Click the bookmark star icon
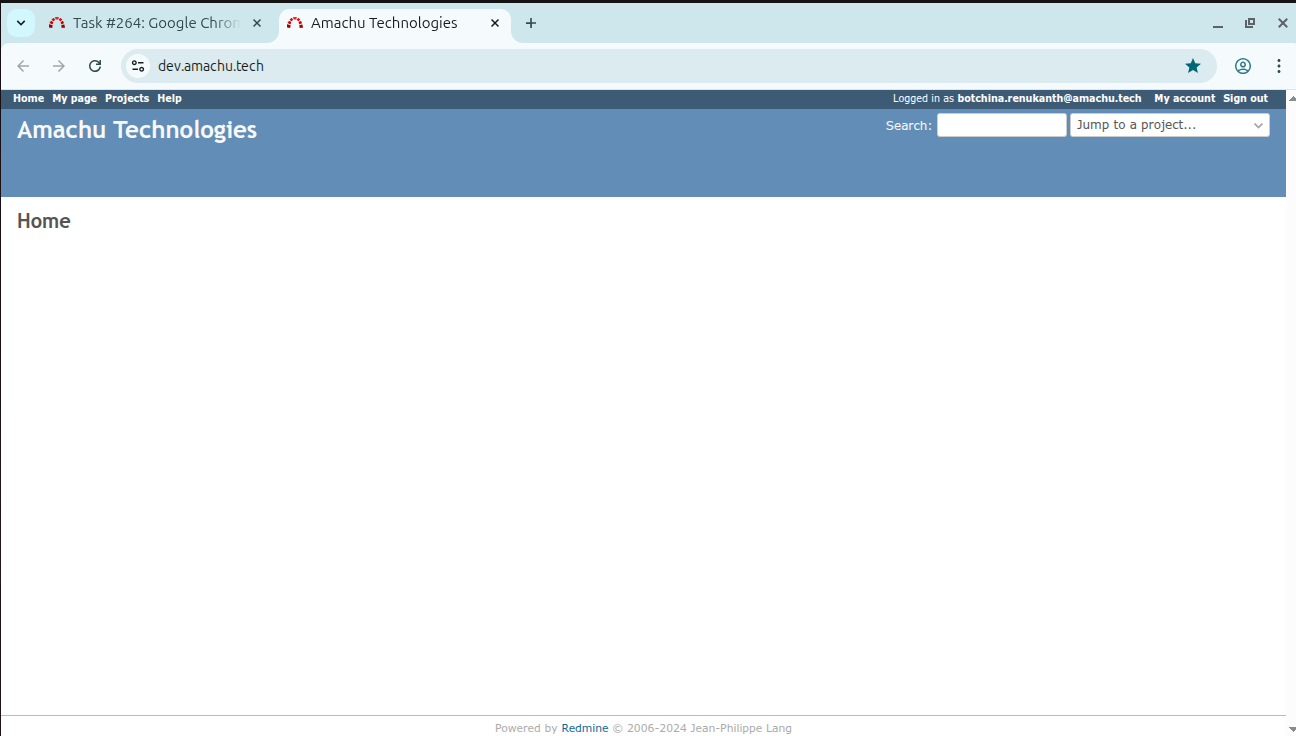The image size is (1296, 736). pyautogui.click(x=1193, y=66)
